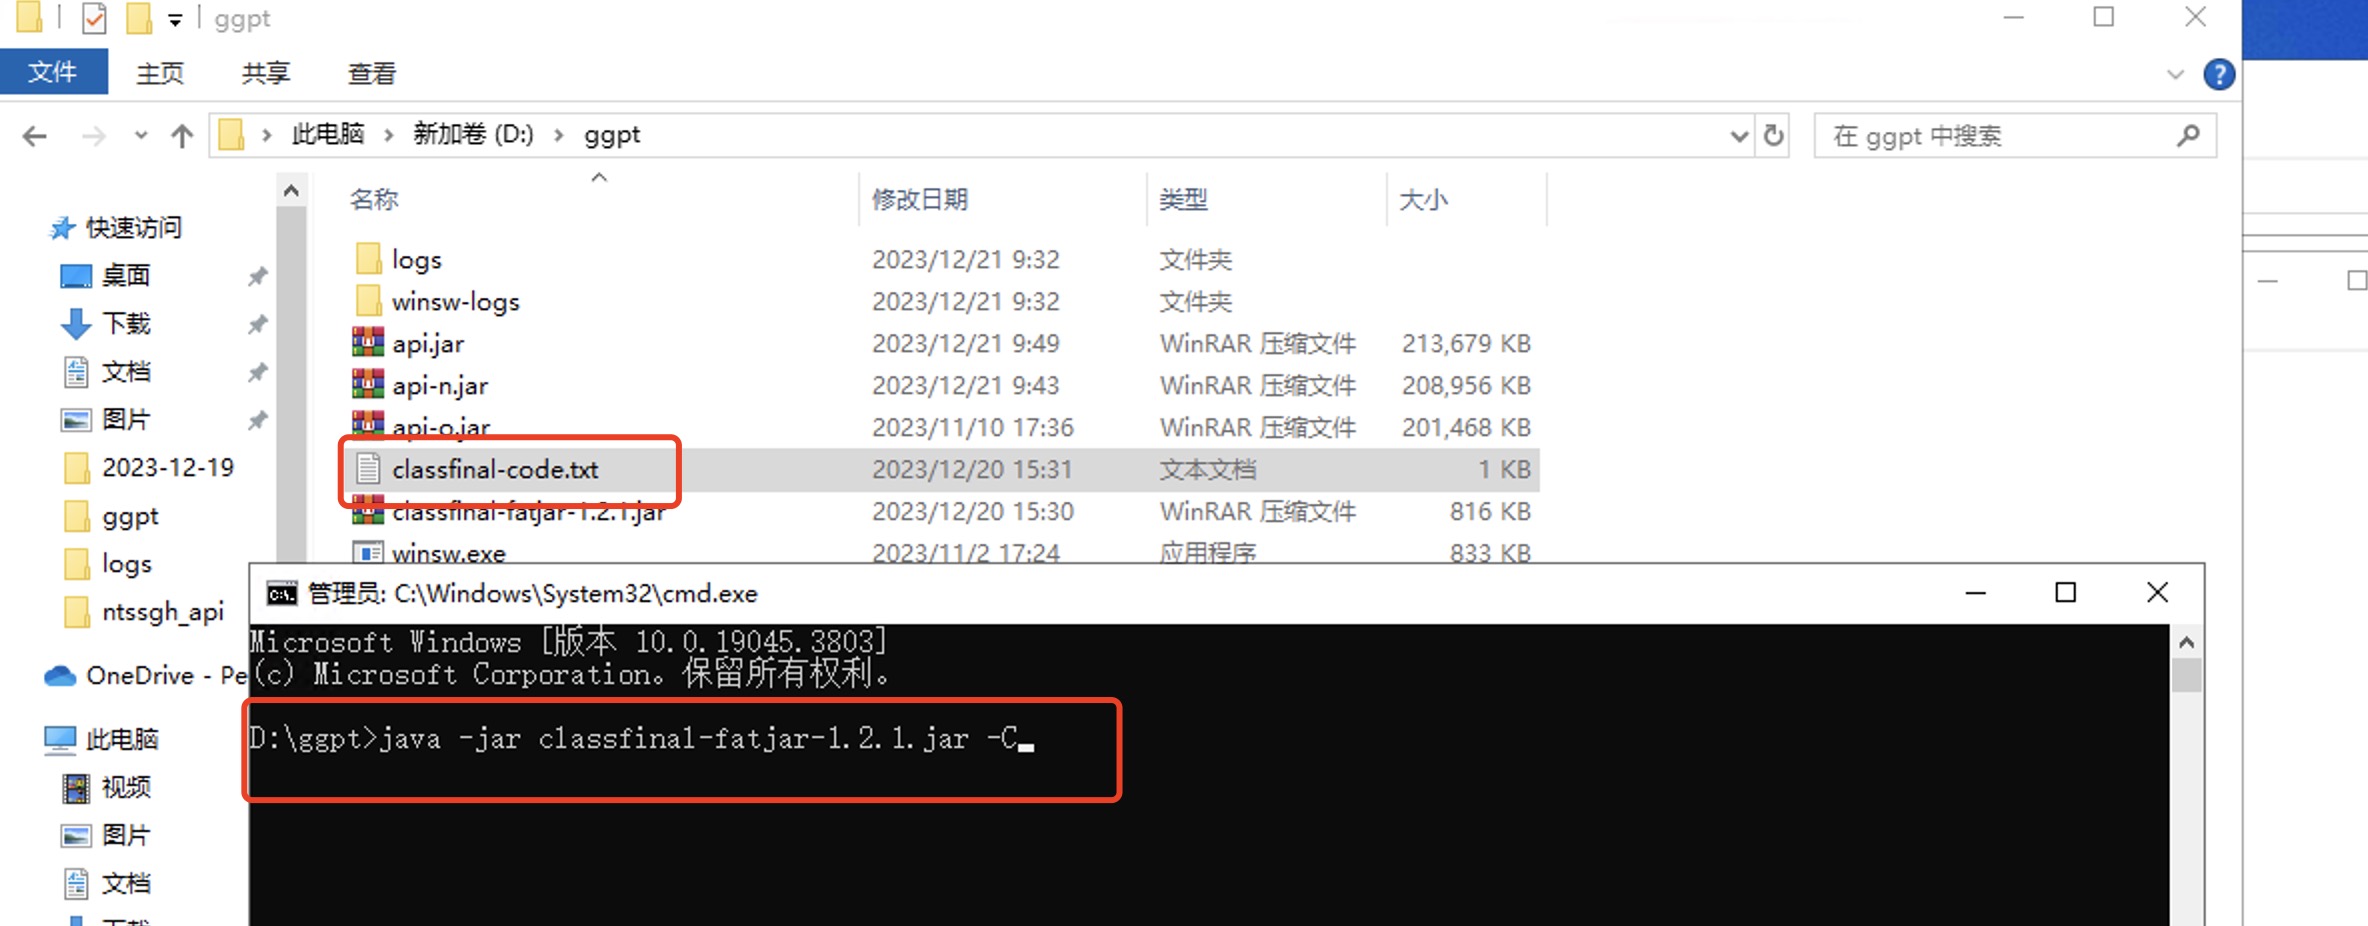Select the classfinal-code.txt file
The height and width of the screenshot is (926, 2368).
495,469
